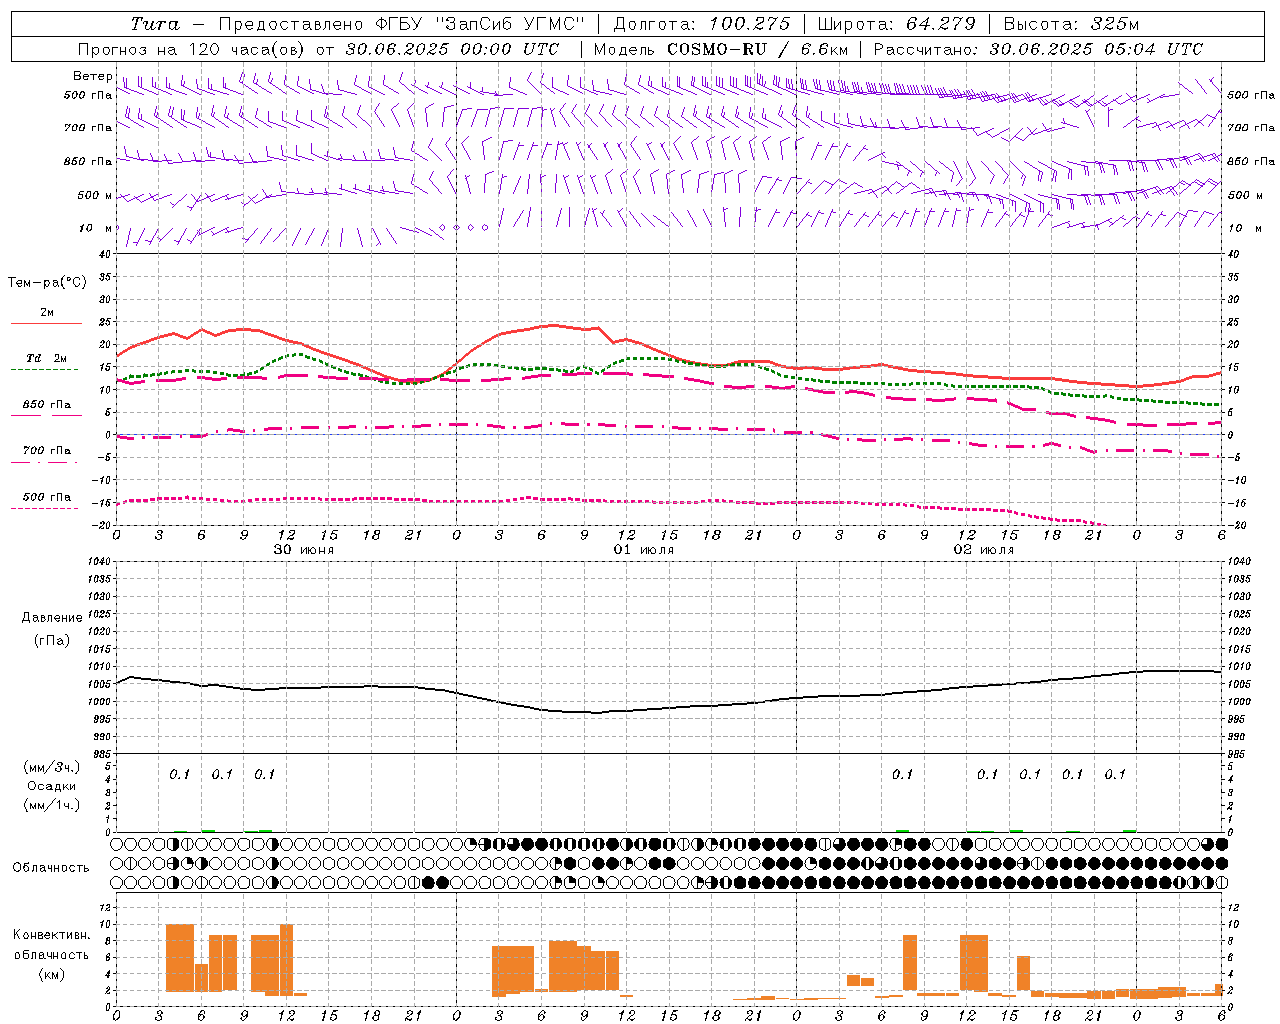1280x1024 pixels.
Task: Click the computed time "Рассчитано: 30.06.2025 05:04 UTC"
Action: pyautogui.click(x=1038, y=49)
